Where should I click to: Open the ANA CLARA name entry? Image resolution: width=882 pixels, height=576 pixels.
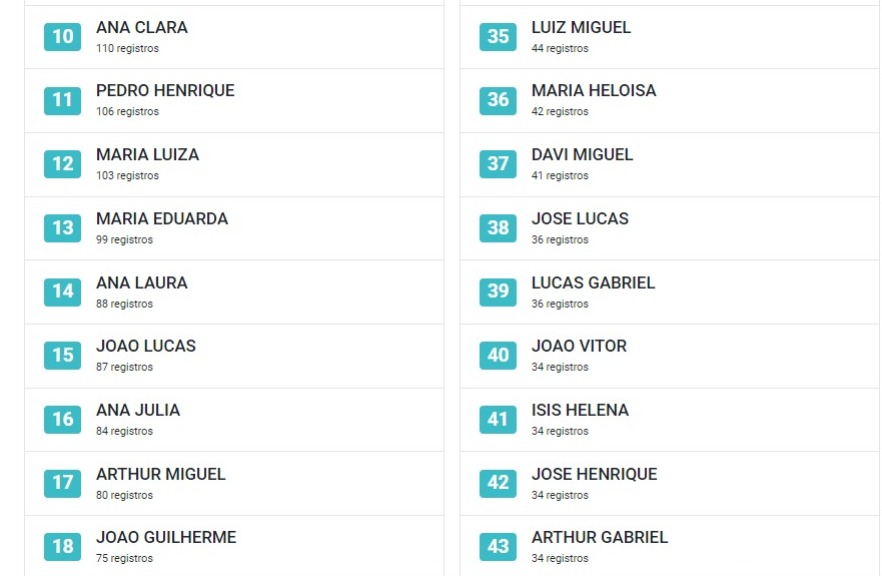(142, 28)
